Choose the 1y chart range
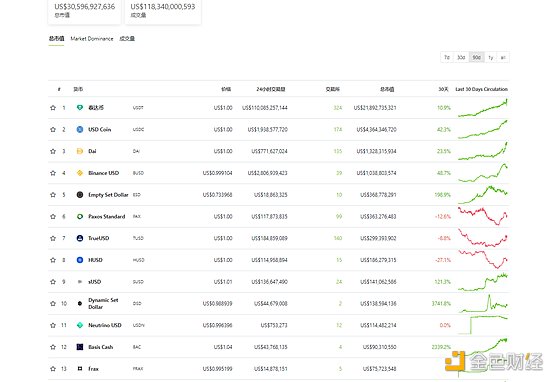The height and width of the screenshot is (382, 554). [x=490, y=57]
